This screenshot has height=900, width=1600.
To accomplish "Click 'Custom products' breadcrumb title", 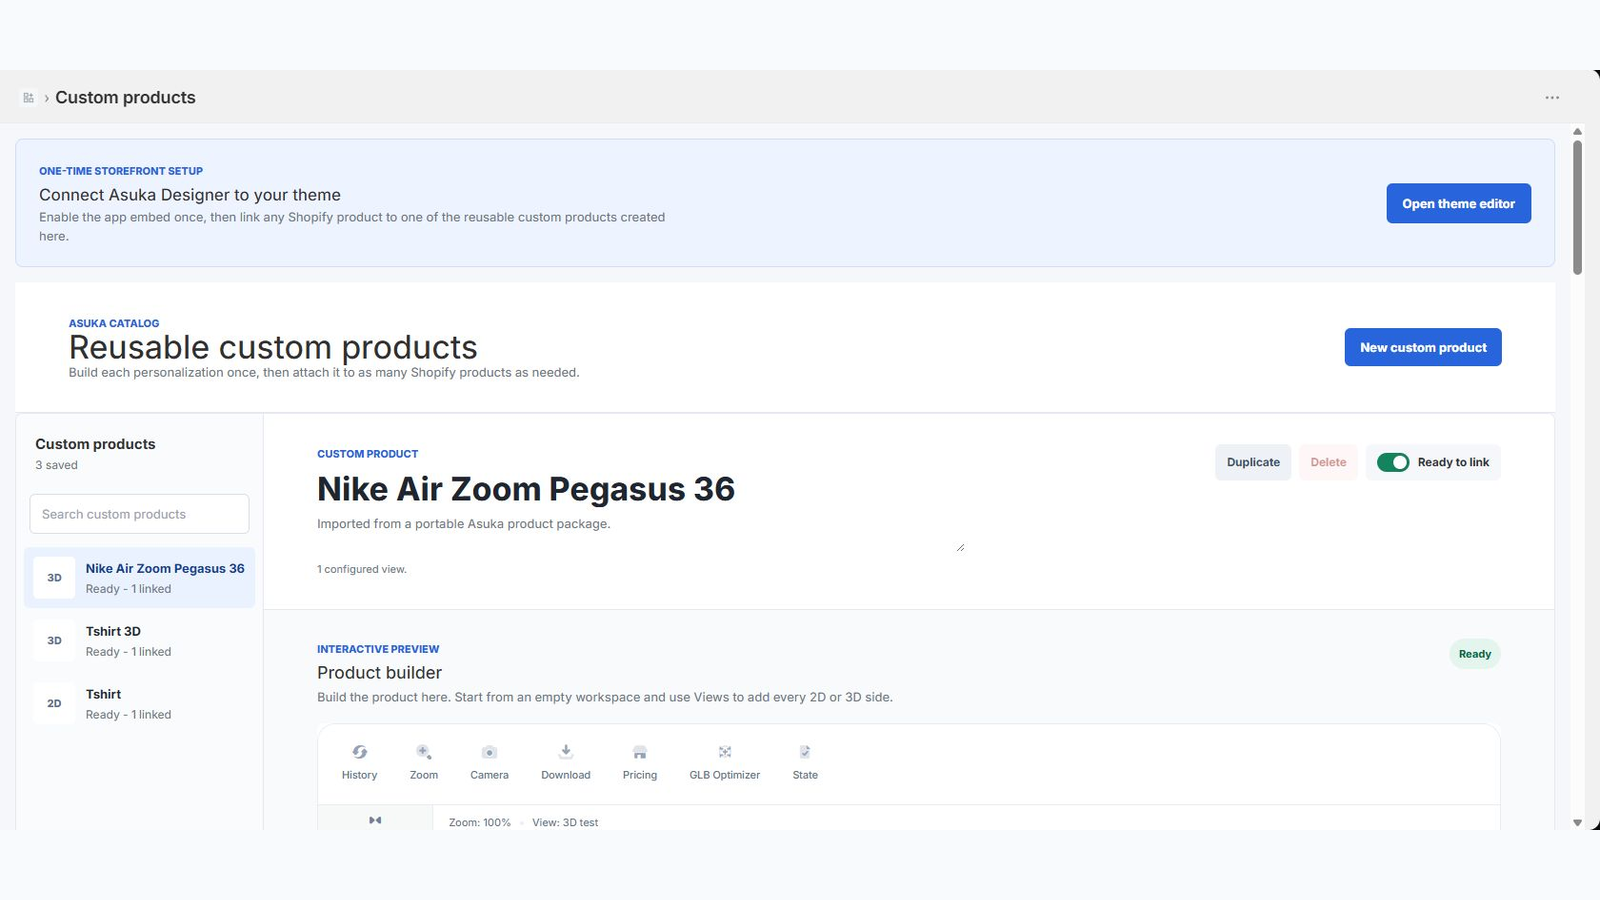I will pos(125,98).
